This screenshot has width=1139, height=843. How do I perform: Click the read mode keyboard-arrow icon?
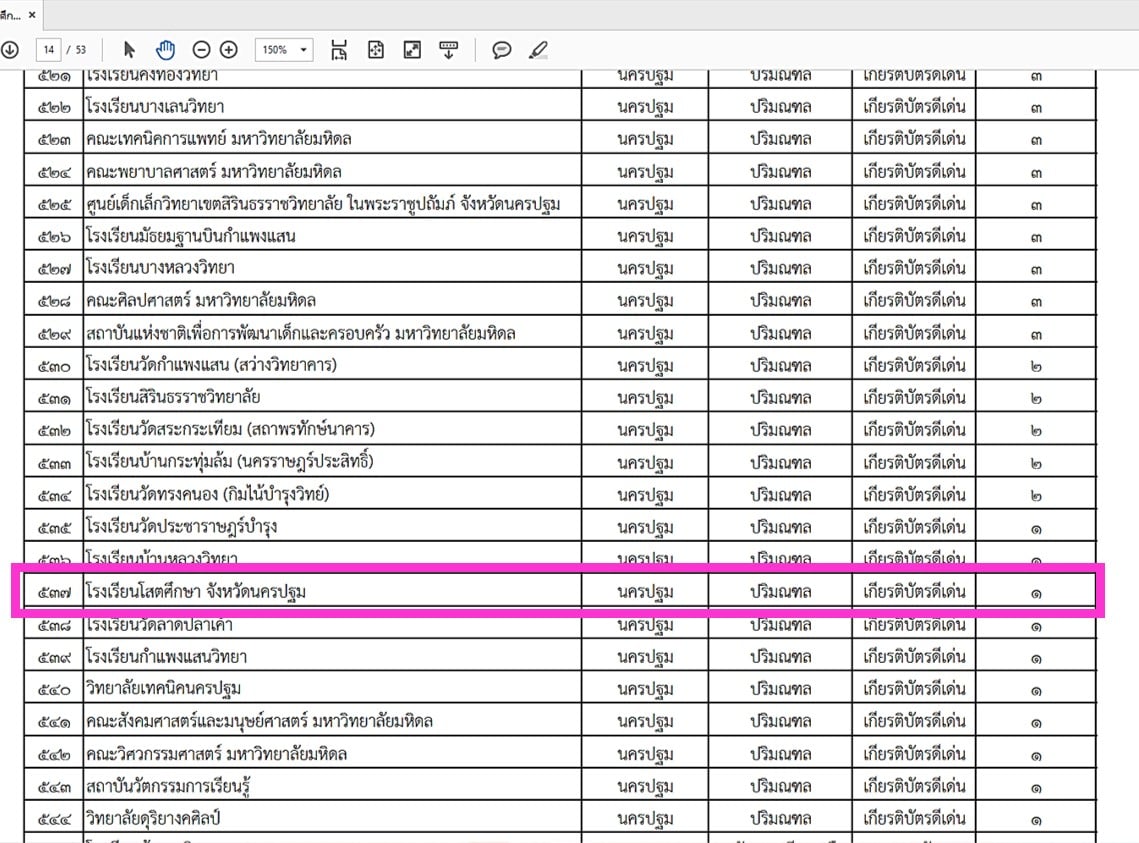(448, 50)
